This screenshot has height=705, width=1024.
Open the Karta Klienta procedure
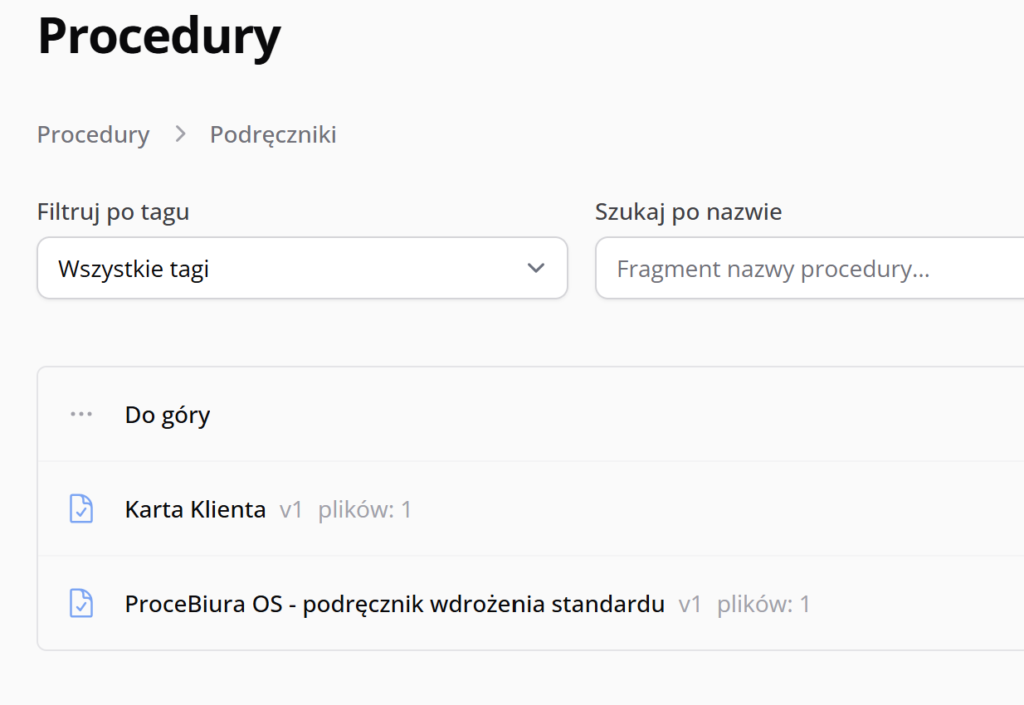(195, 509)
